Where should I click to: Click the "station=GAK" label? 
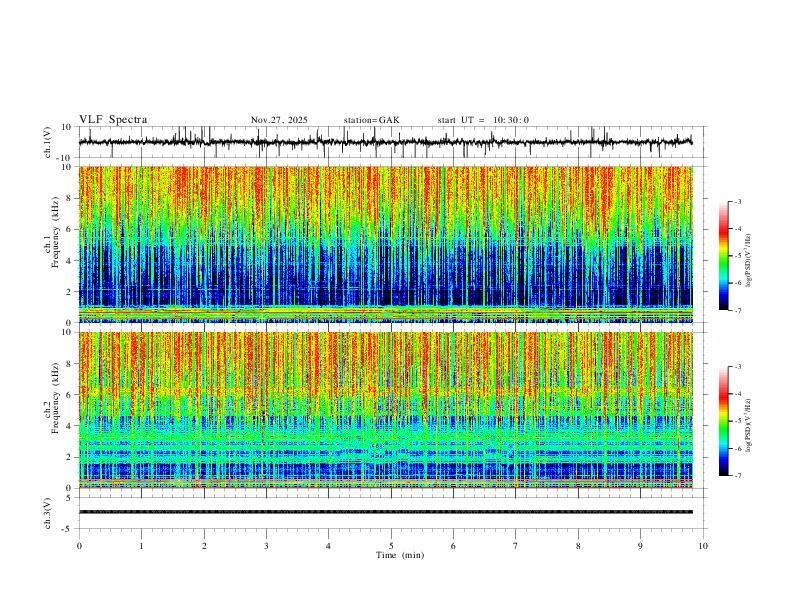coord(372,120)
